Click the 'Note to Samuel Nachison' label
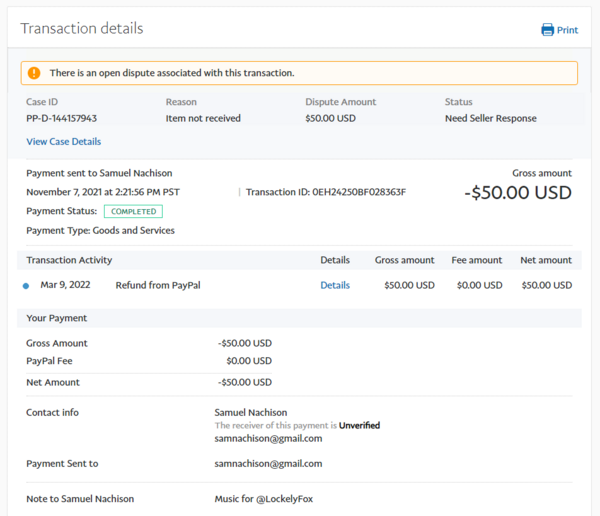The width and height of the screenshot is (600, 516). click(80, 499)
